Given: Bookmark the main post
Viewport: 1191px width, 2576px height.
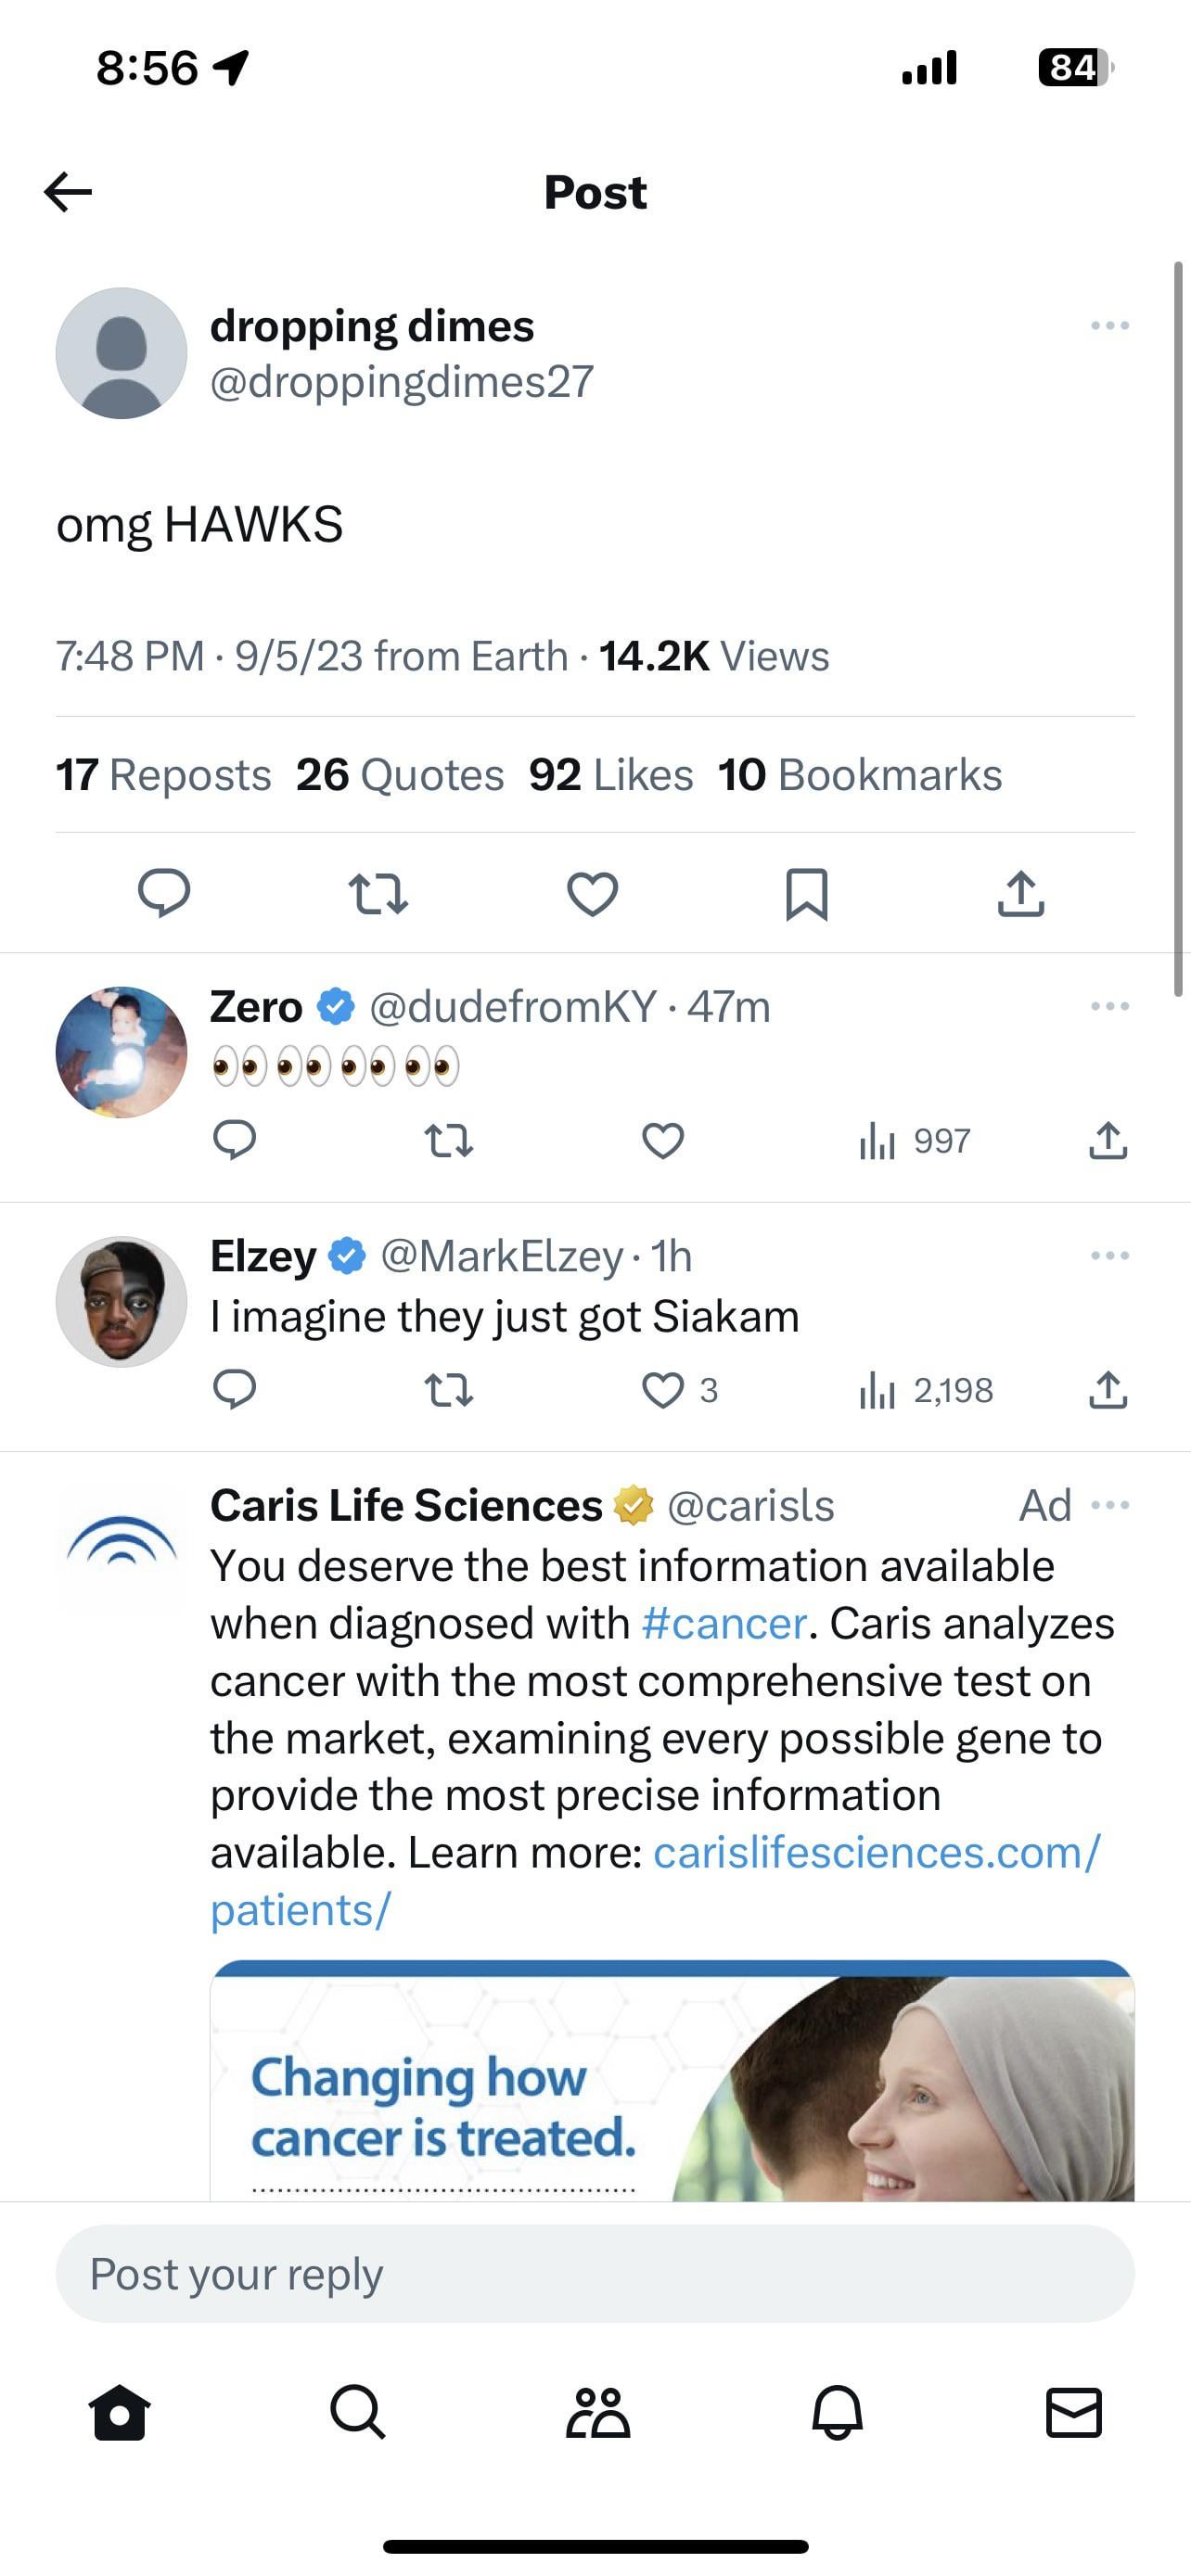Looking at the screenshot, I should click(806, 894).
